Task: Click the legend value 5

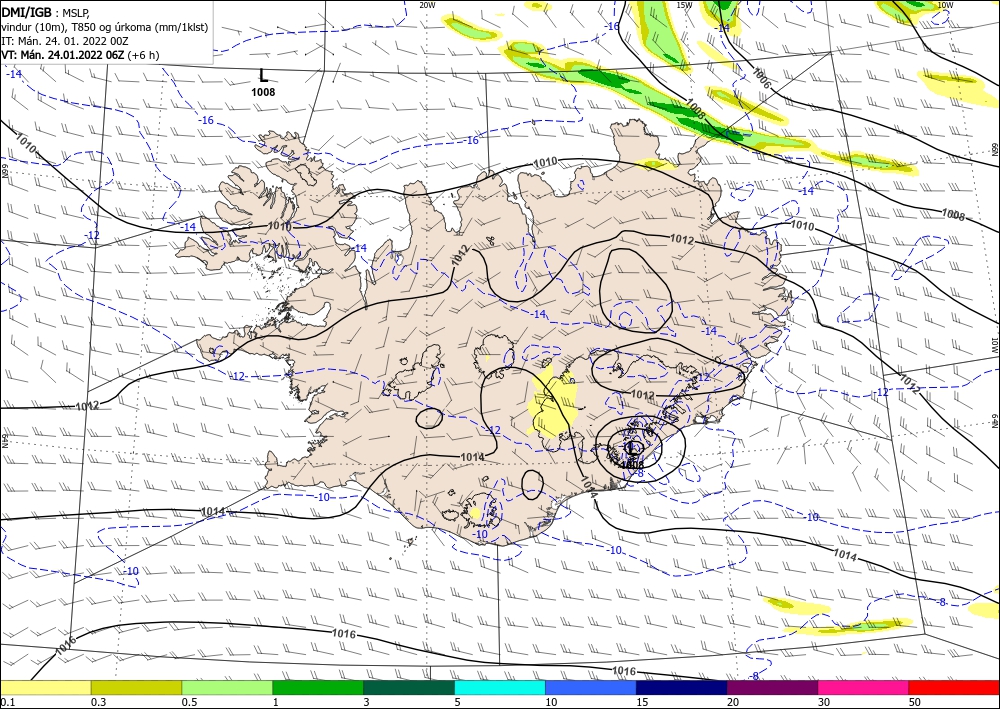Action: [457, 702]
